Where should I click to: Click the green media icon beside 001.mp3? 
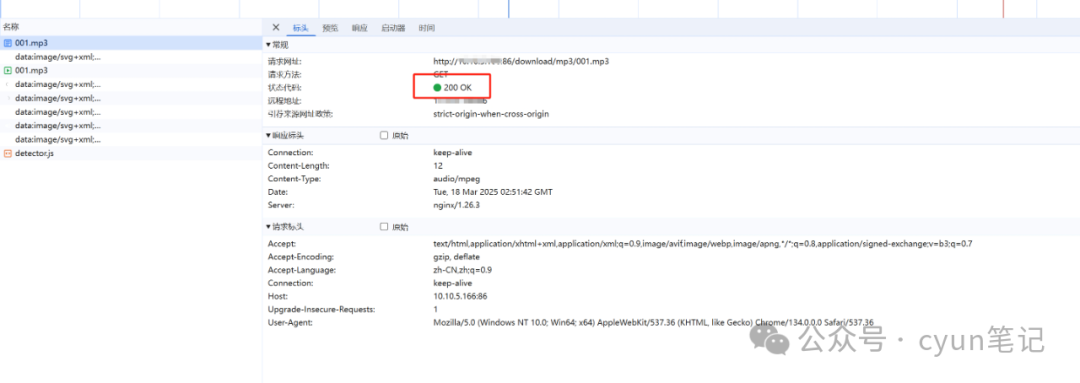pyautogui.click(x=8, y=70)
